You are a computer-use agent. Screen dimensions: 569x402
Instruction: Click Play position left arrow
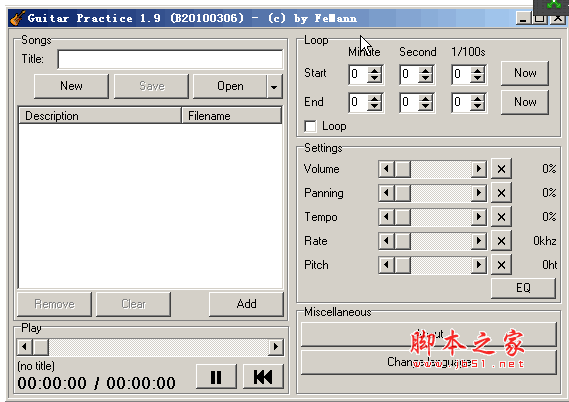click(25, 347)
